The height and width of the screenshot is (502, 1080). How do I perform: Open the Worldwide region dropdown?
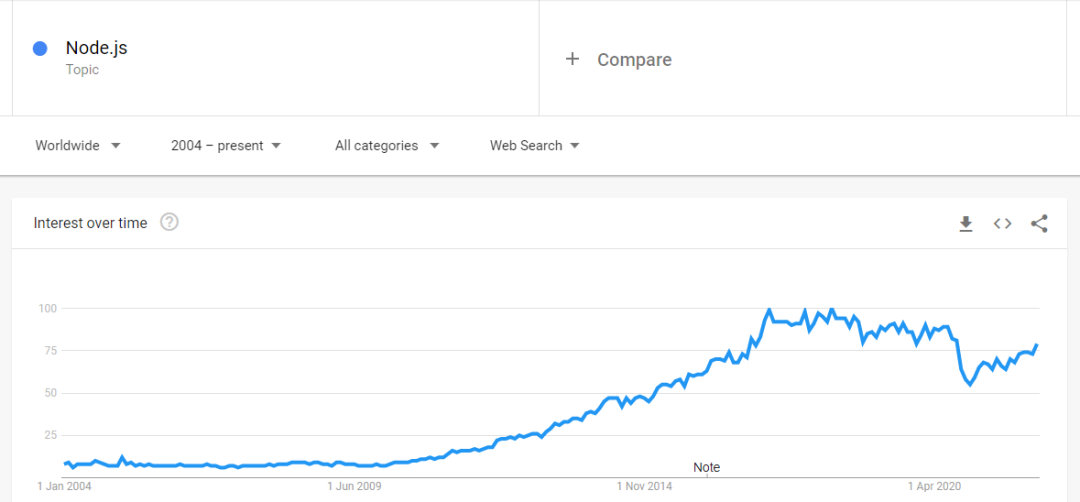[x=78, y=146]
